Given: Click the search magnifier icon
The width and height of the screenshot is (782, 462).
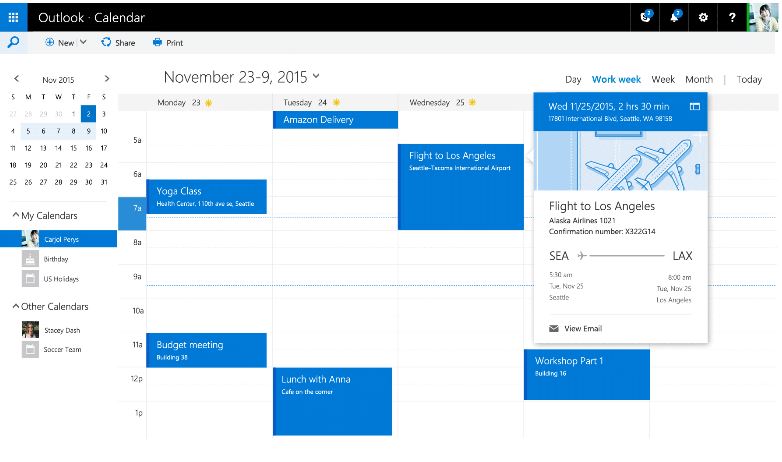Looking at the screenshot, I should 13,42.
